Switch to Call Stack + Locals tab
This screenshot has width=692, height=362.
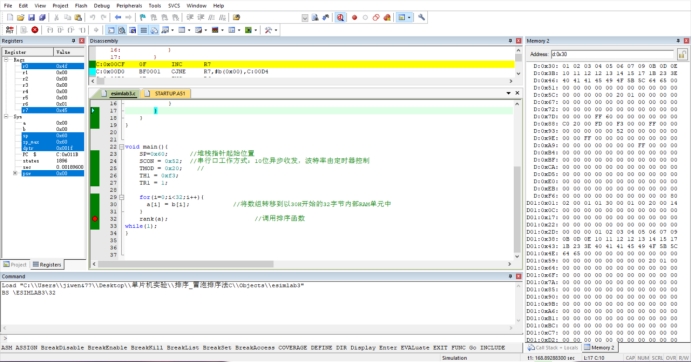(x=553, y=347)
